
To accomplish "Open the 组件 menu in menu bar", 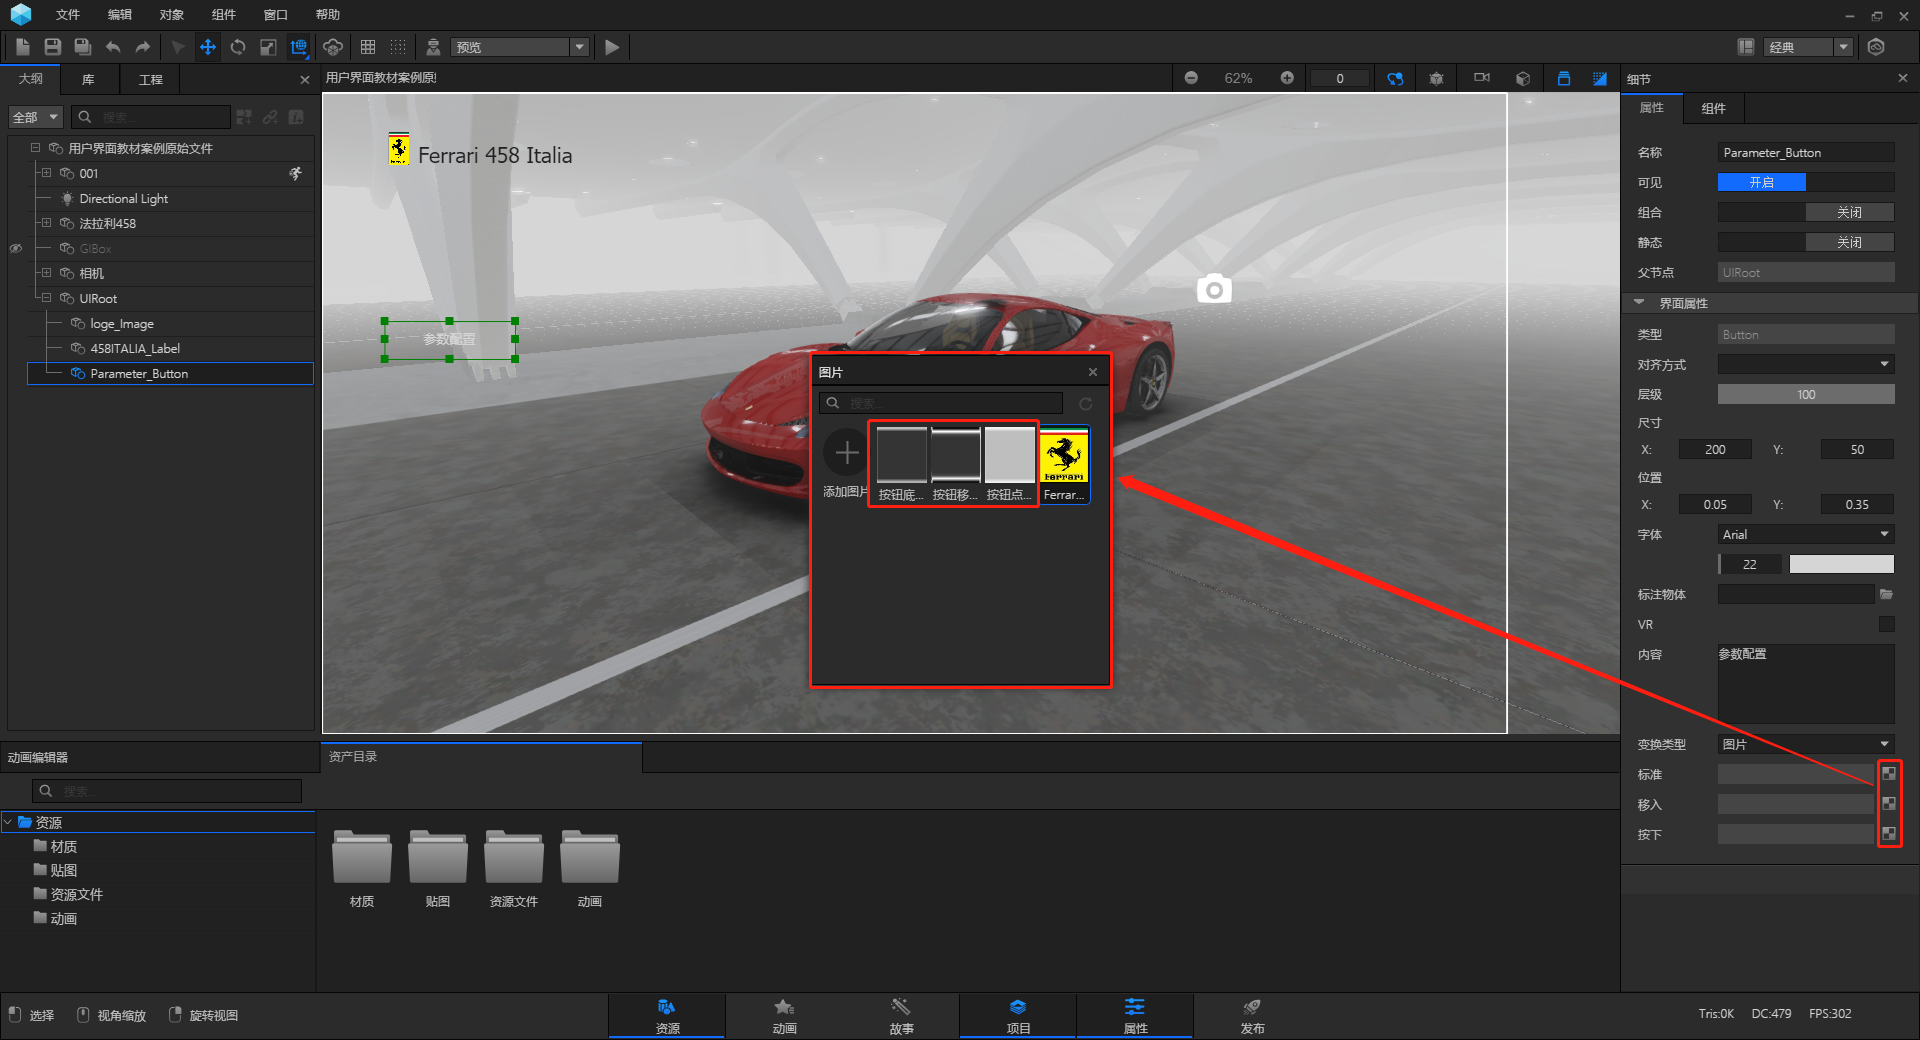I will point(224,15).
